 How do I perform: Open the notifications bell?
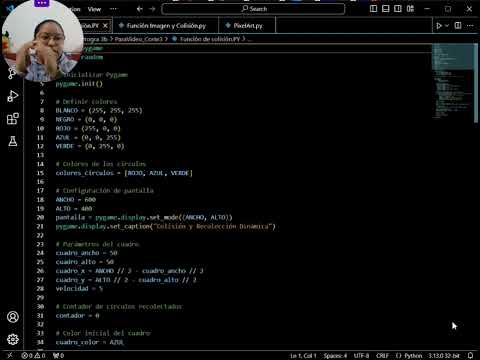click(470, 356)
